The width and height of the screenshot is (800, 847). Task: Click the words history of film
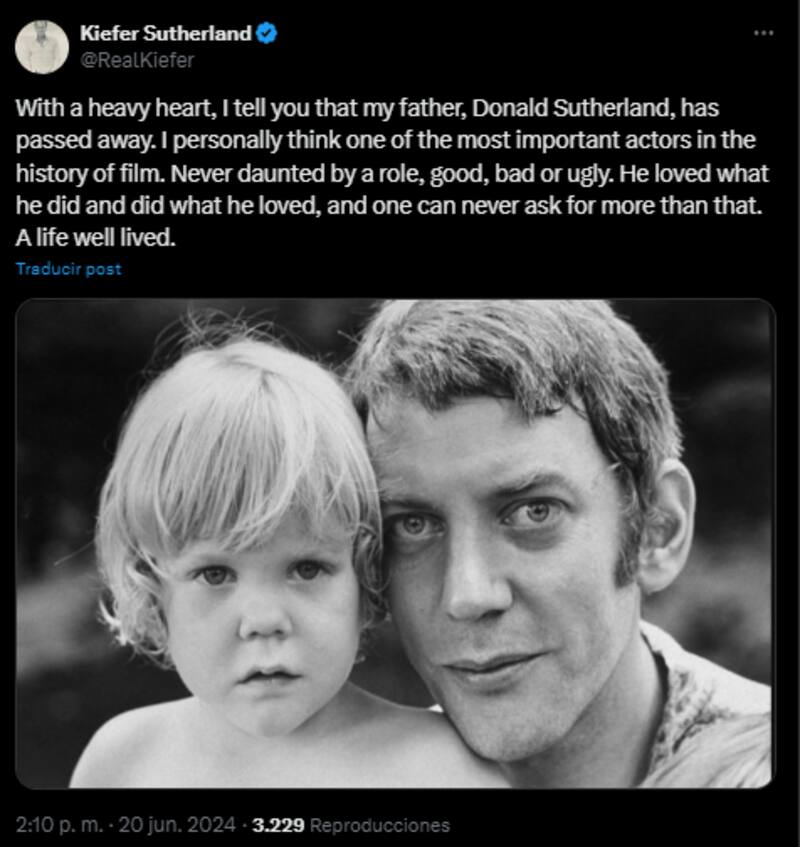click(81, 174)
